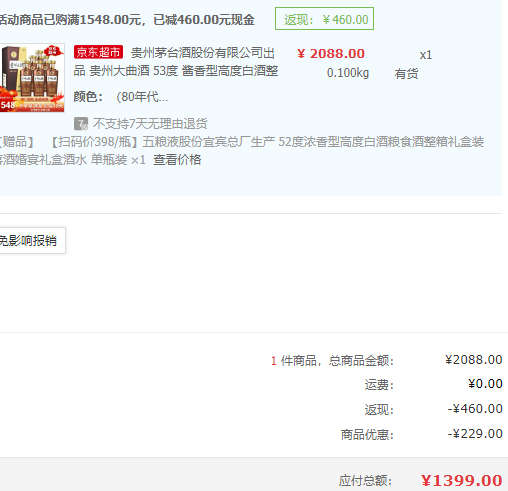
Task: Open the Moutai liquor product thumbnail
Action: point(32,78)
